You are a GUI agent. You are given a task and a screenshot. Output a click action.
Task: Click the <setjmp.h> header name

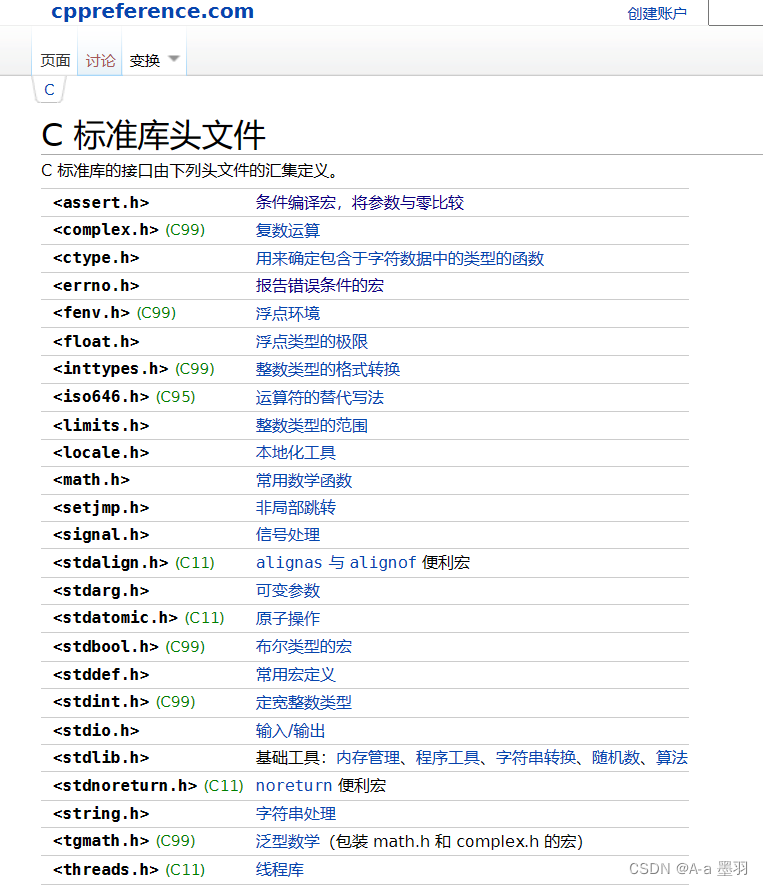101,507
